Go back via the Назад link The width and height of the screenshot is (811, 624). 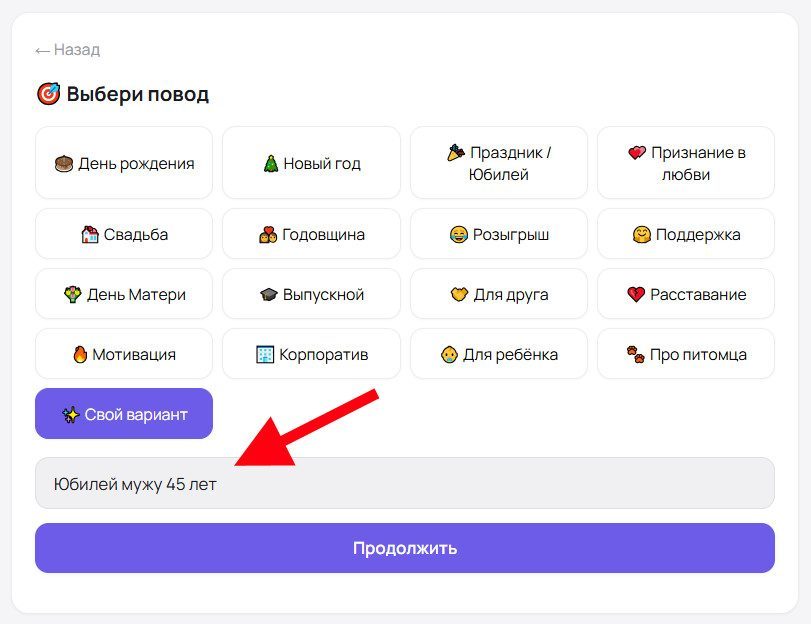(x=68, y=50)
